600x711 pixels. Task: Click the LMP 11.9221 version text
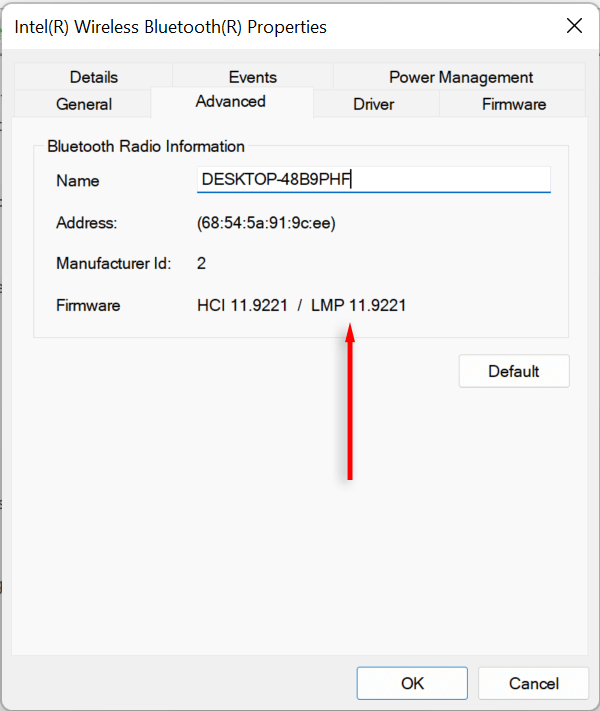tap(358, 305)
